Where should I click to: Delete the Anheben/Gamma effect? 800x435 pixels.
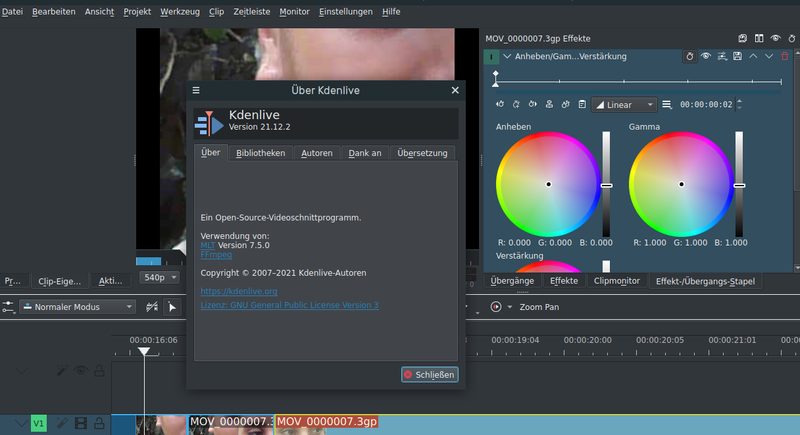point(785,56)
